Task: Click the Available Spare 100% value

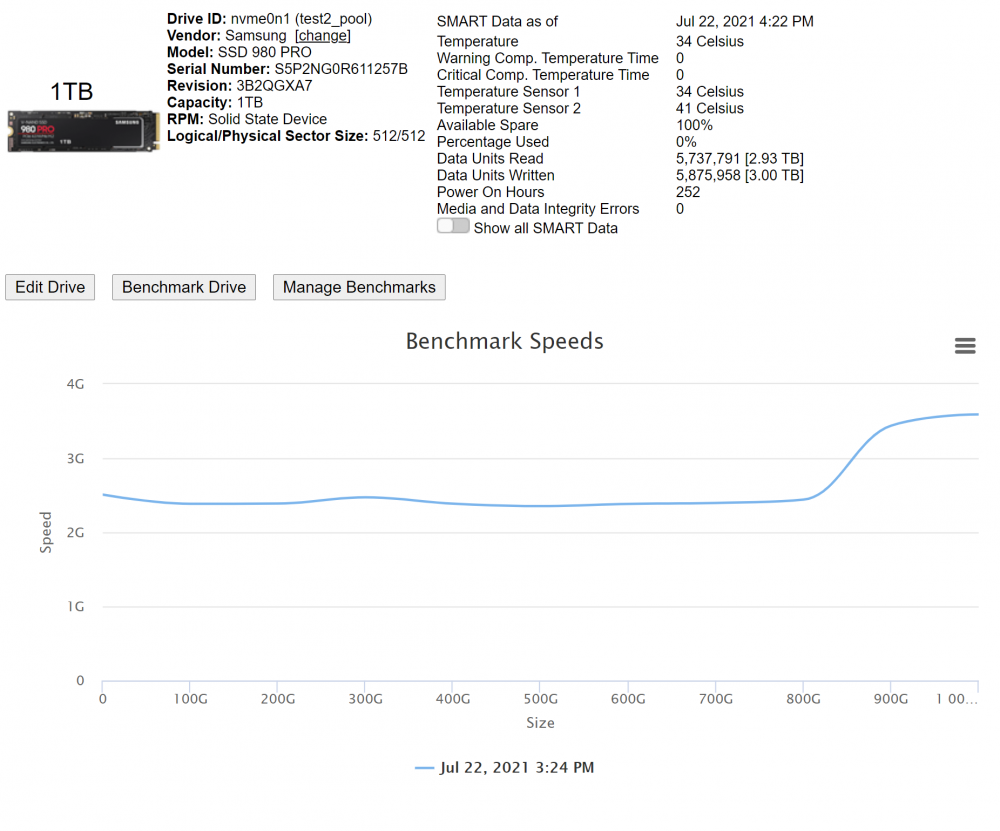Action: point(694,125)
